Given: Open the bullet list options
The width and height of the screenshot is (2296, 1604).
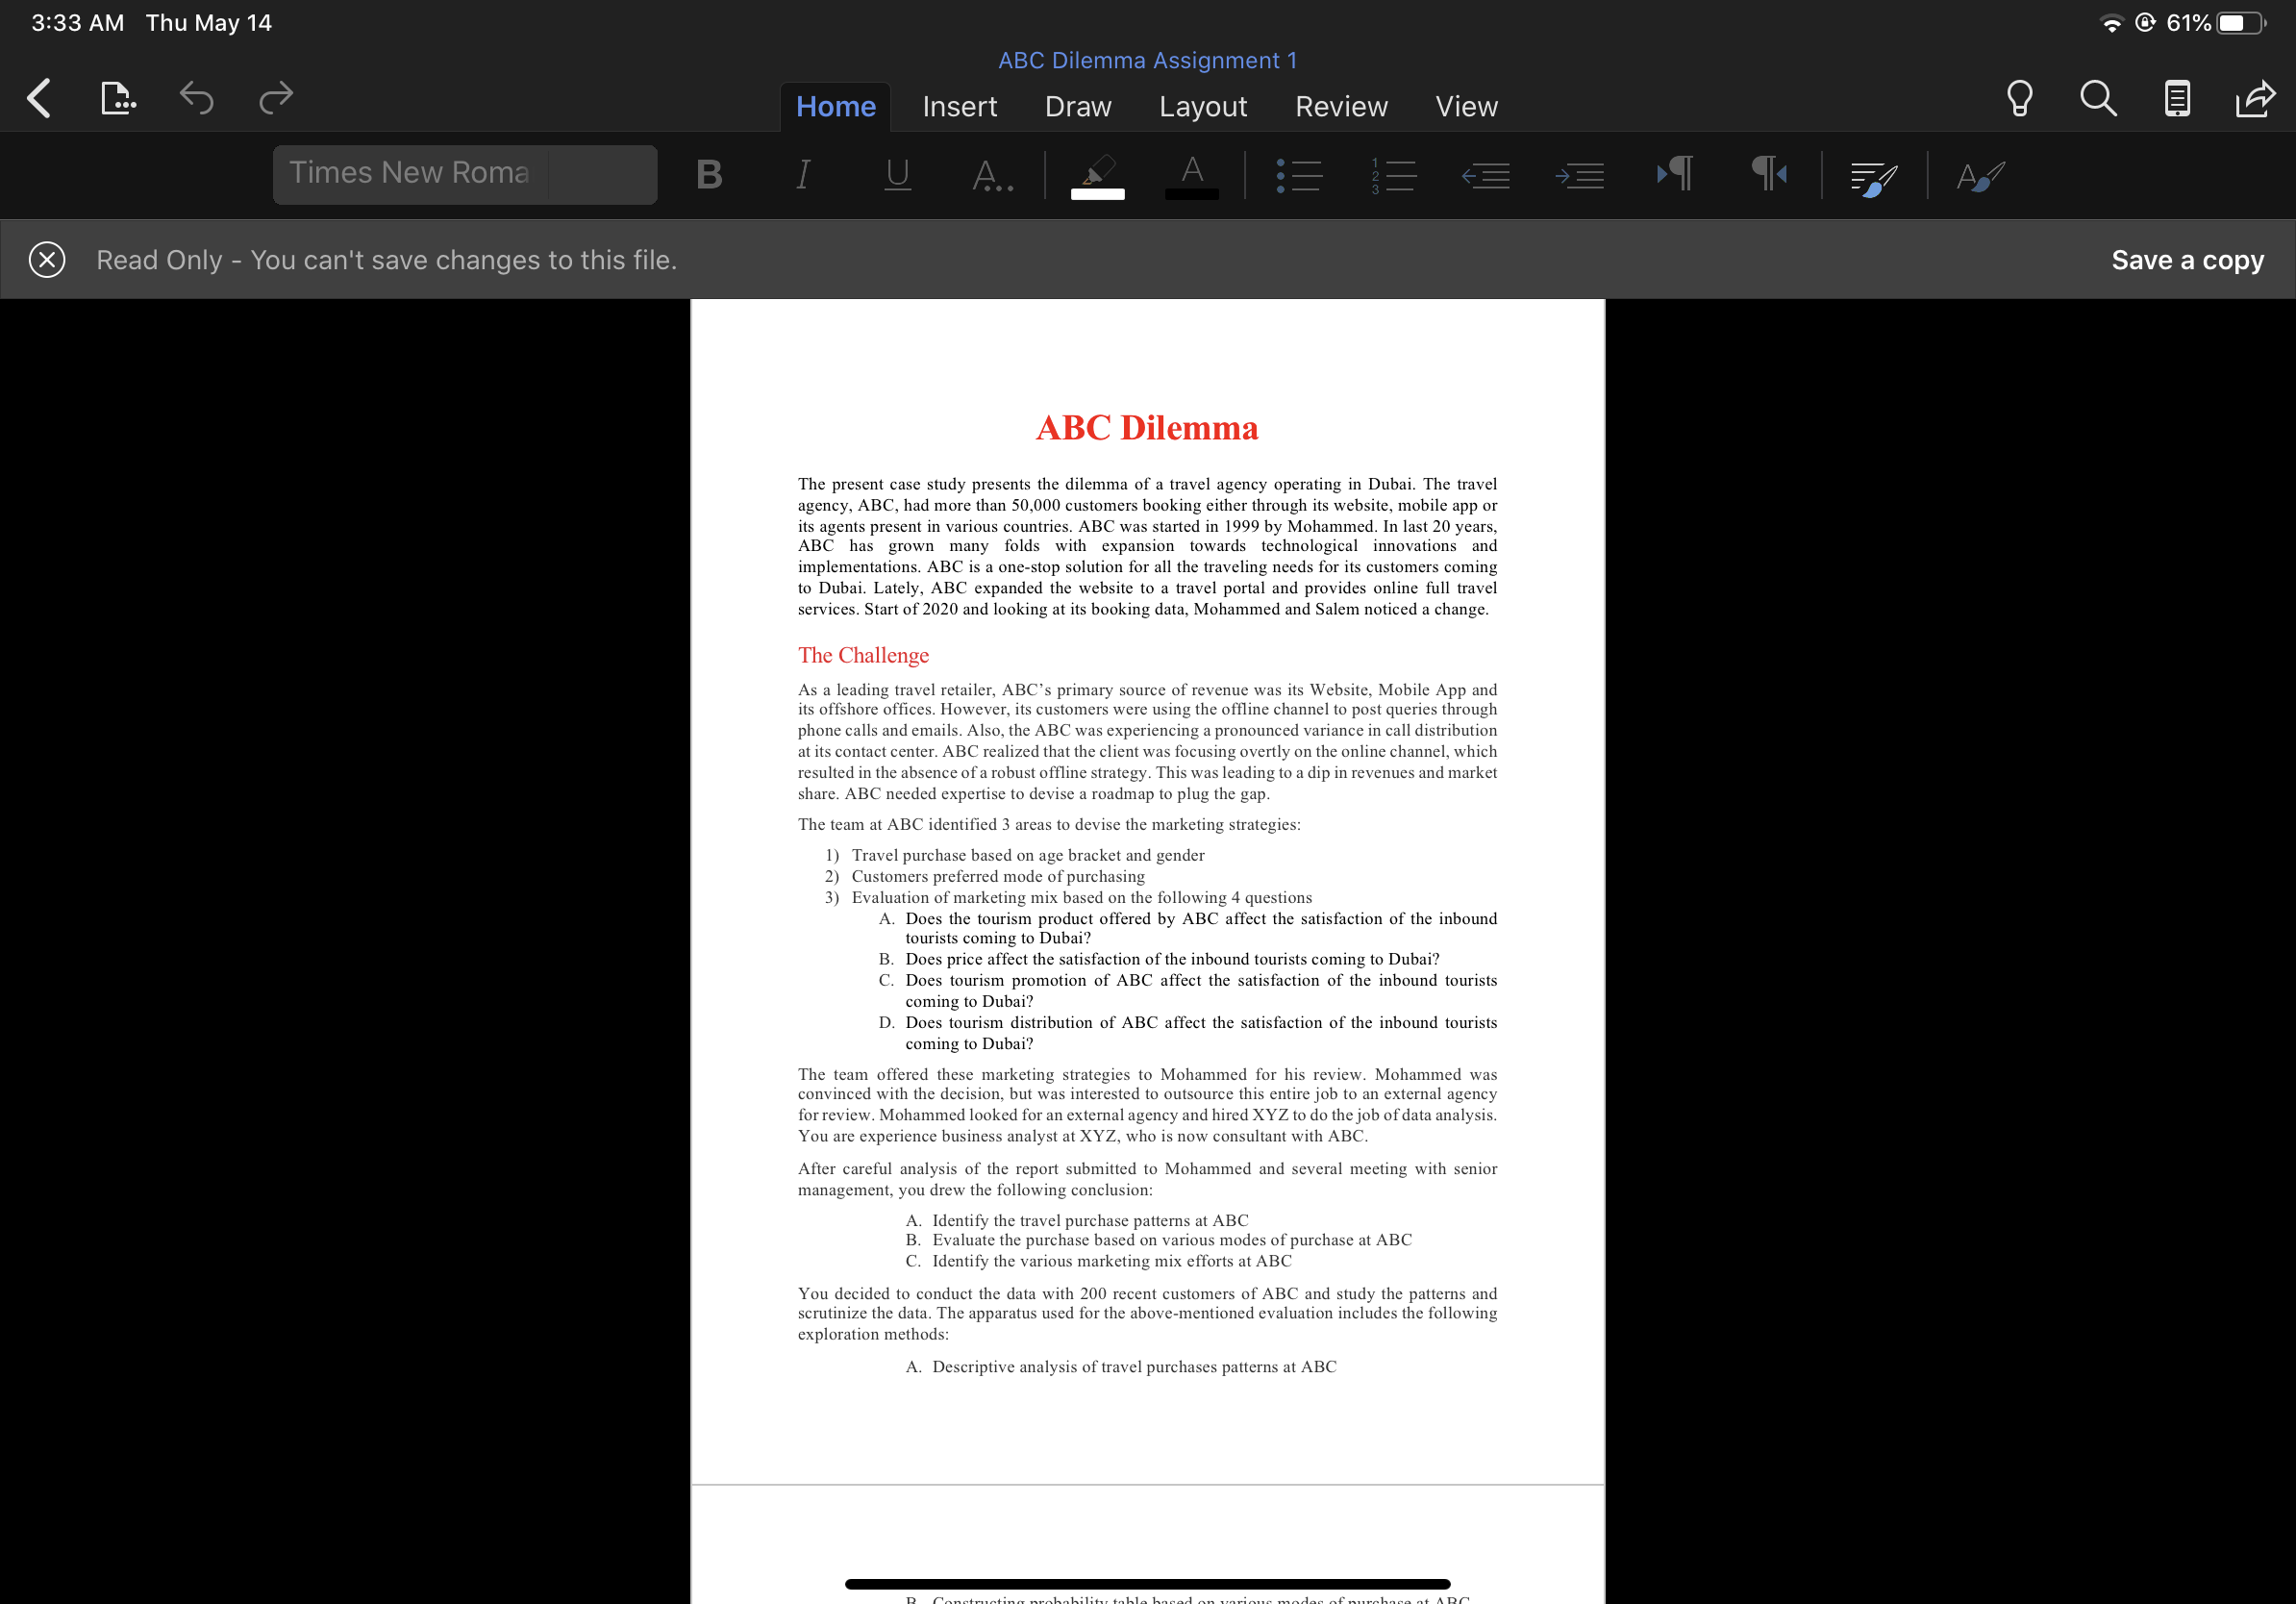Looking at the screenshot, I should [x=1299, y=175].
